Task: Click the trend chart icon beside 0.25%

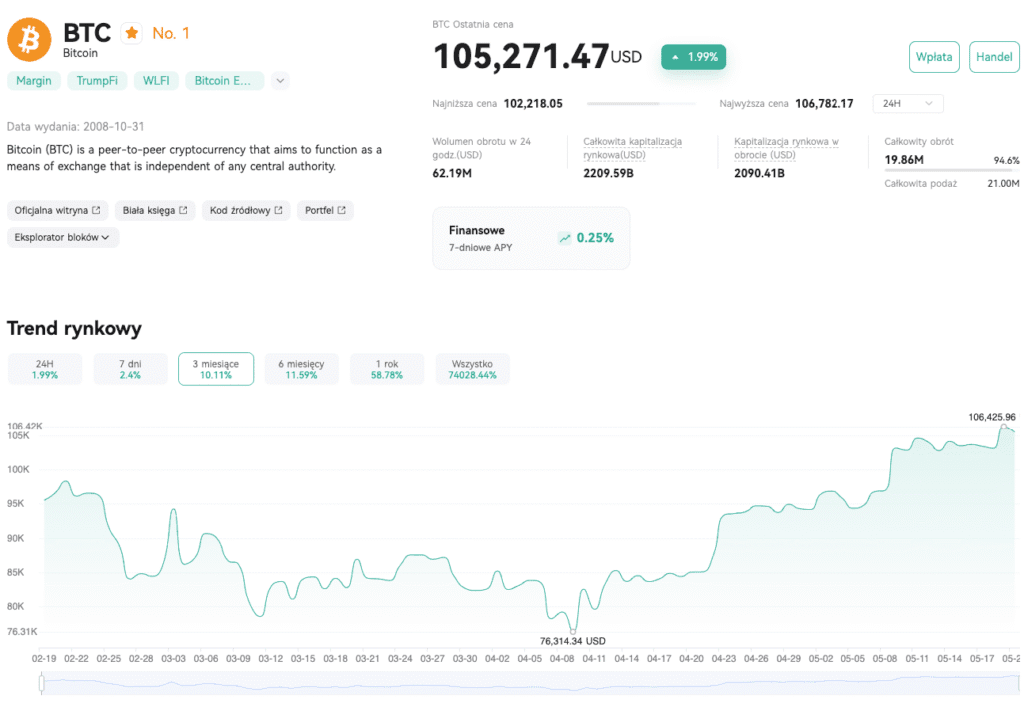Action: [x=564, y=238]
